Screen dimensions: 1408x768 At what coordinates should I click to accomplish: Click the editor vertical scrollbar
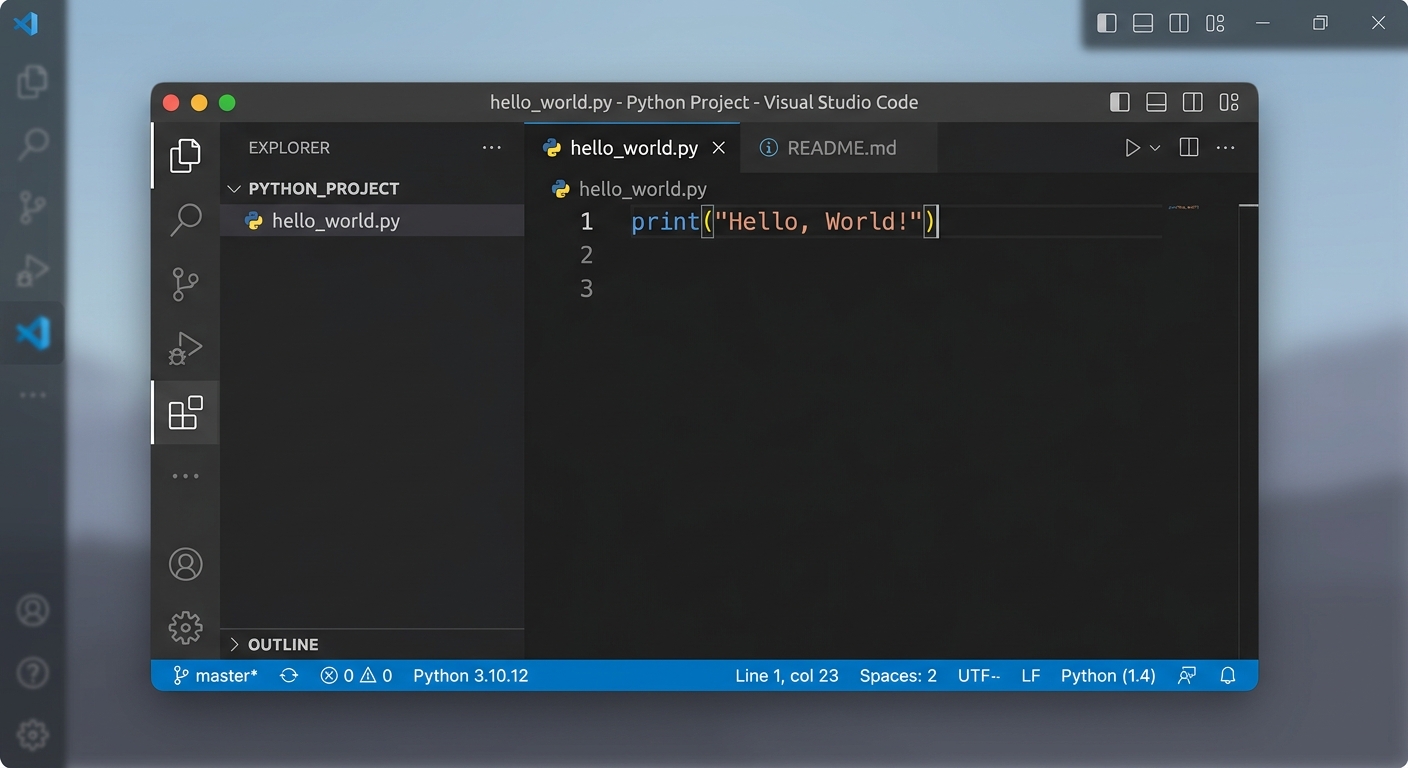tap(1249, 432)
